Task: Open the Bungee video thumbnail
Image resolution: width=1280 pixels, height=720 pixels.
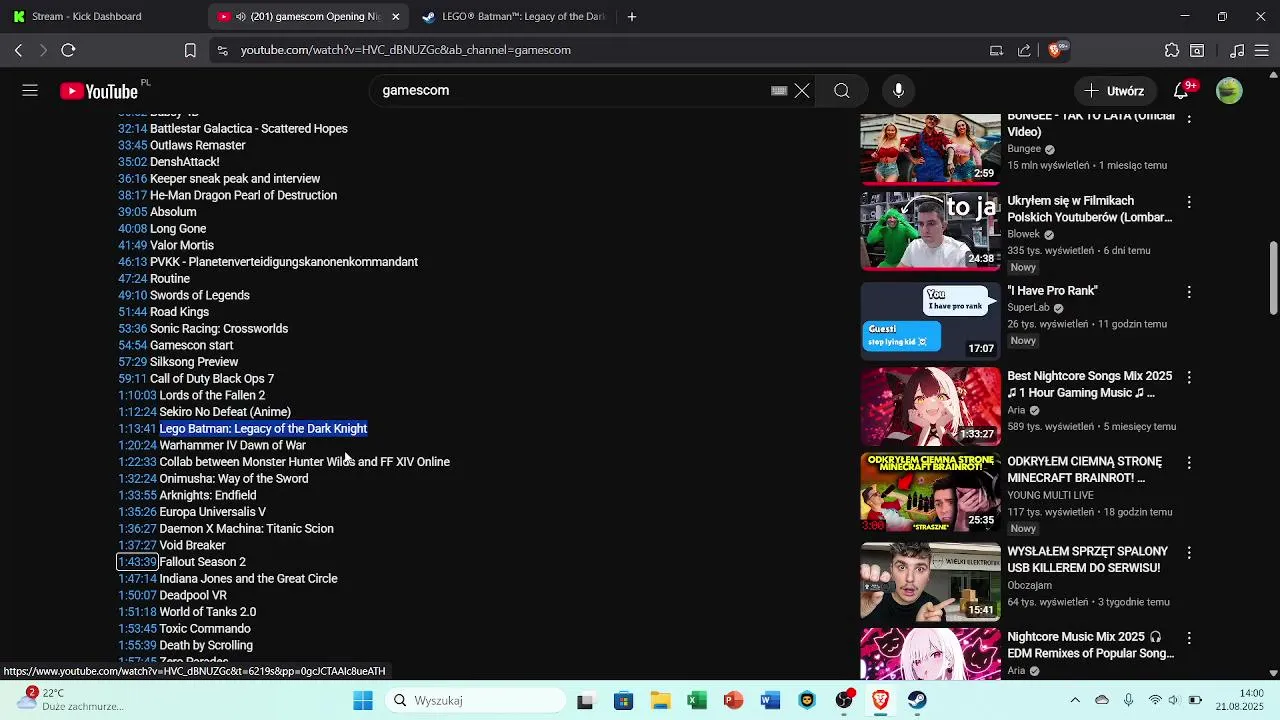Action: (930, 148)
